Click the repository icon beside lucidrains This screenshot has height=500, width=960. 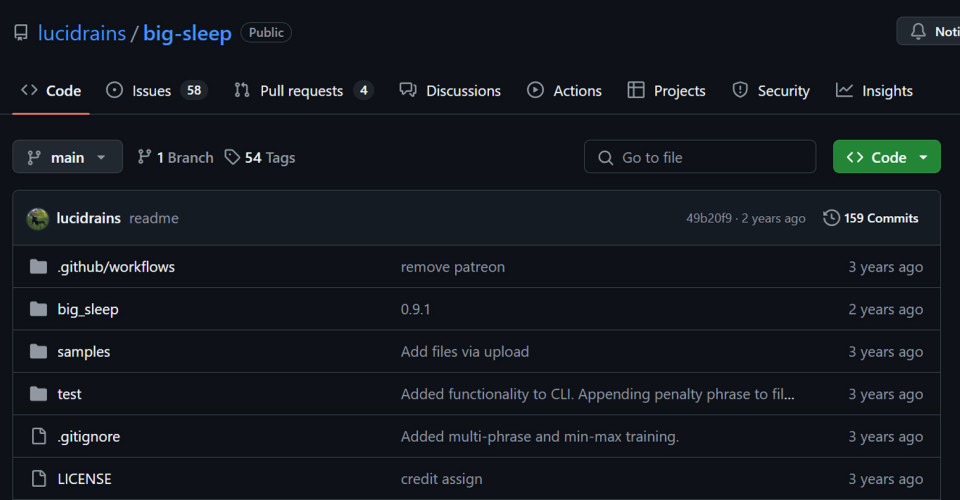tap(20, 33)
